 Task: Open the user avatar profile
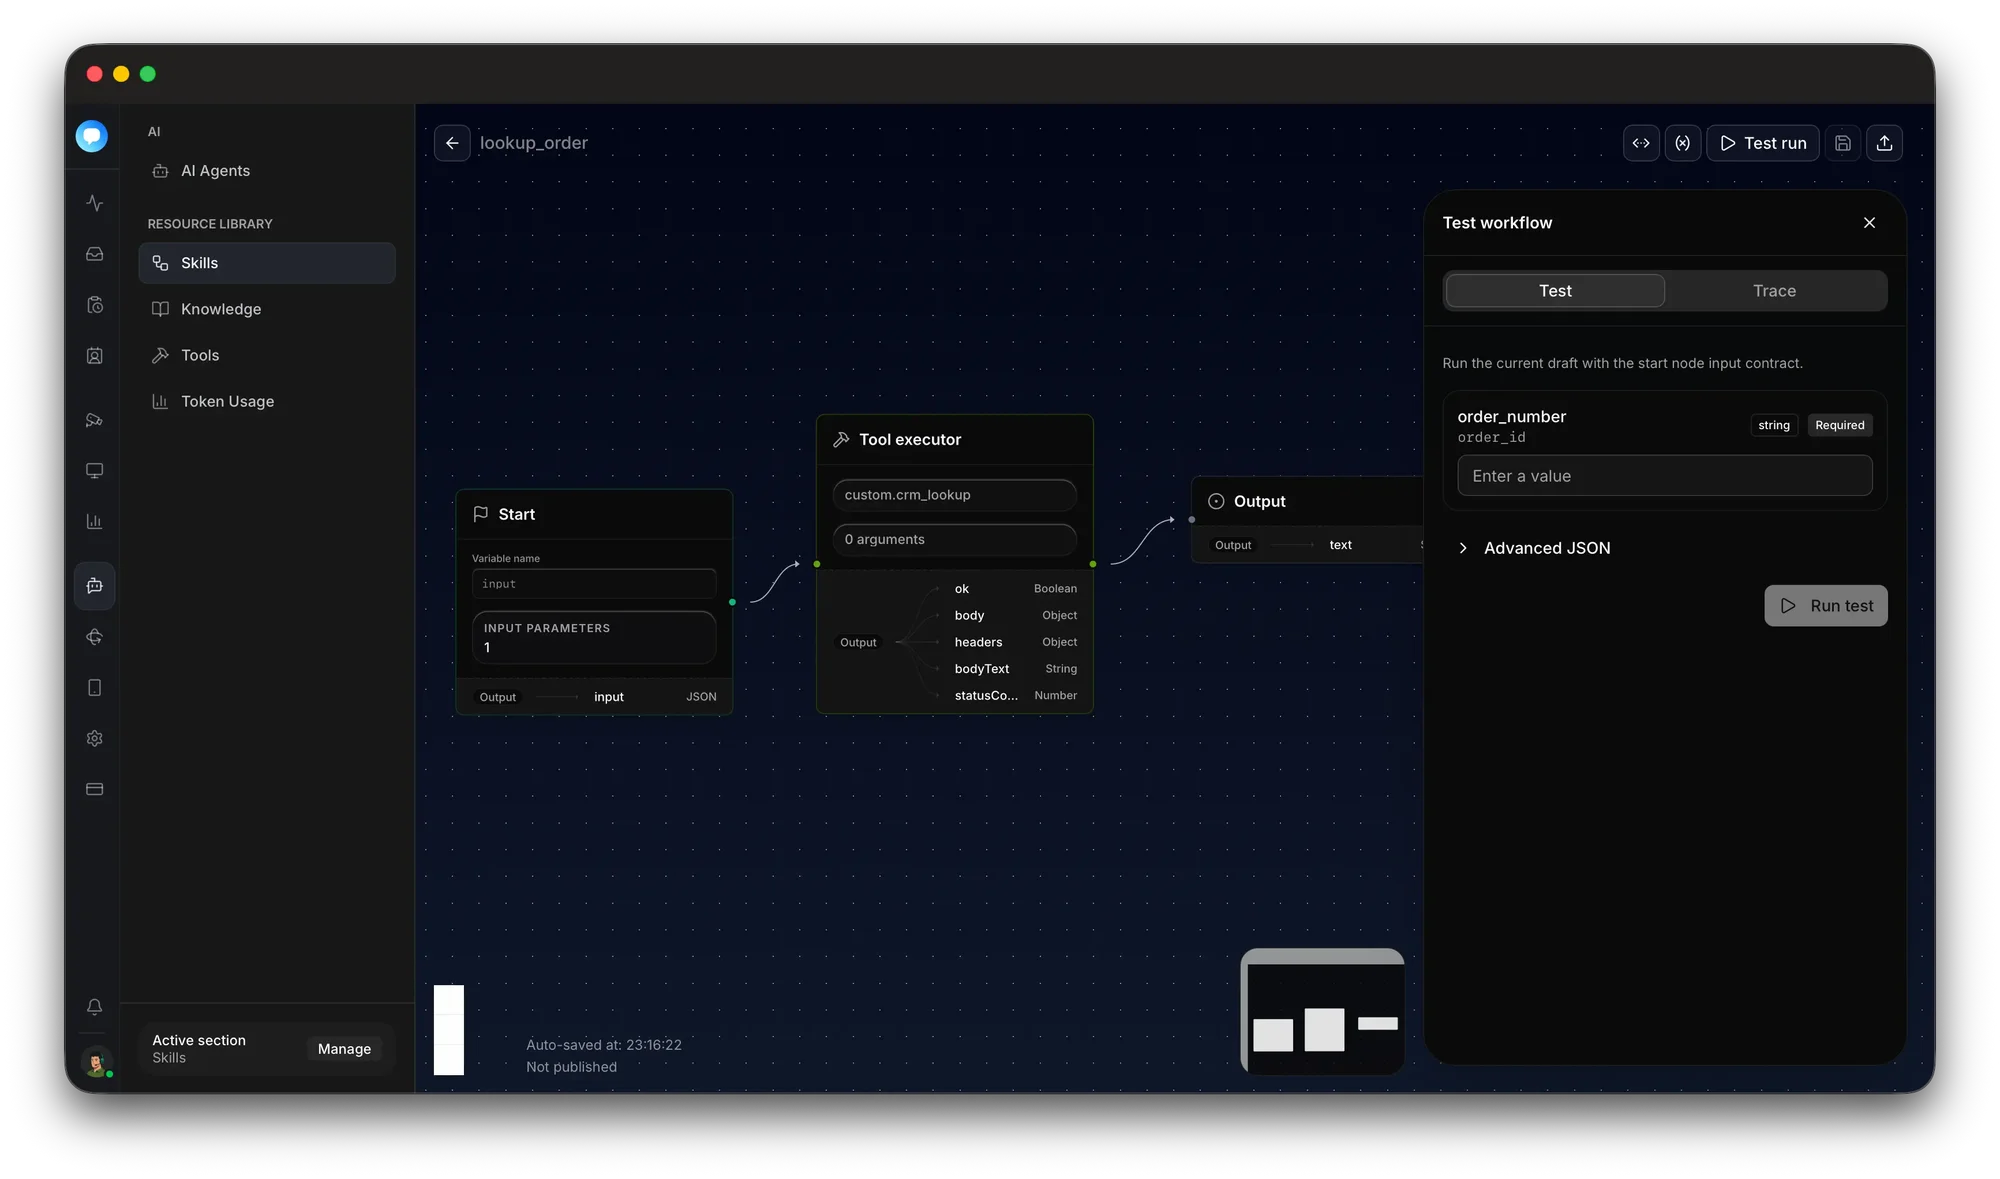96,1061
